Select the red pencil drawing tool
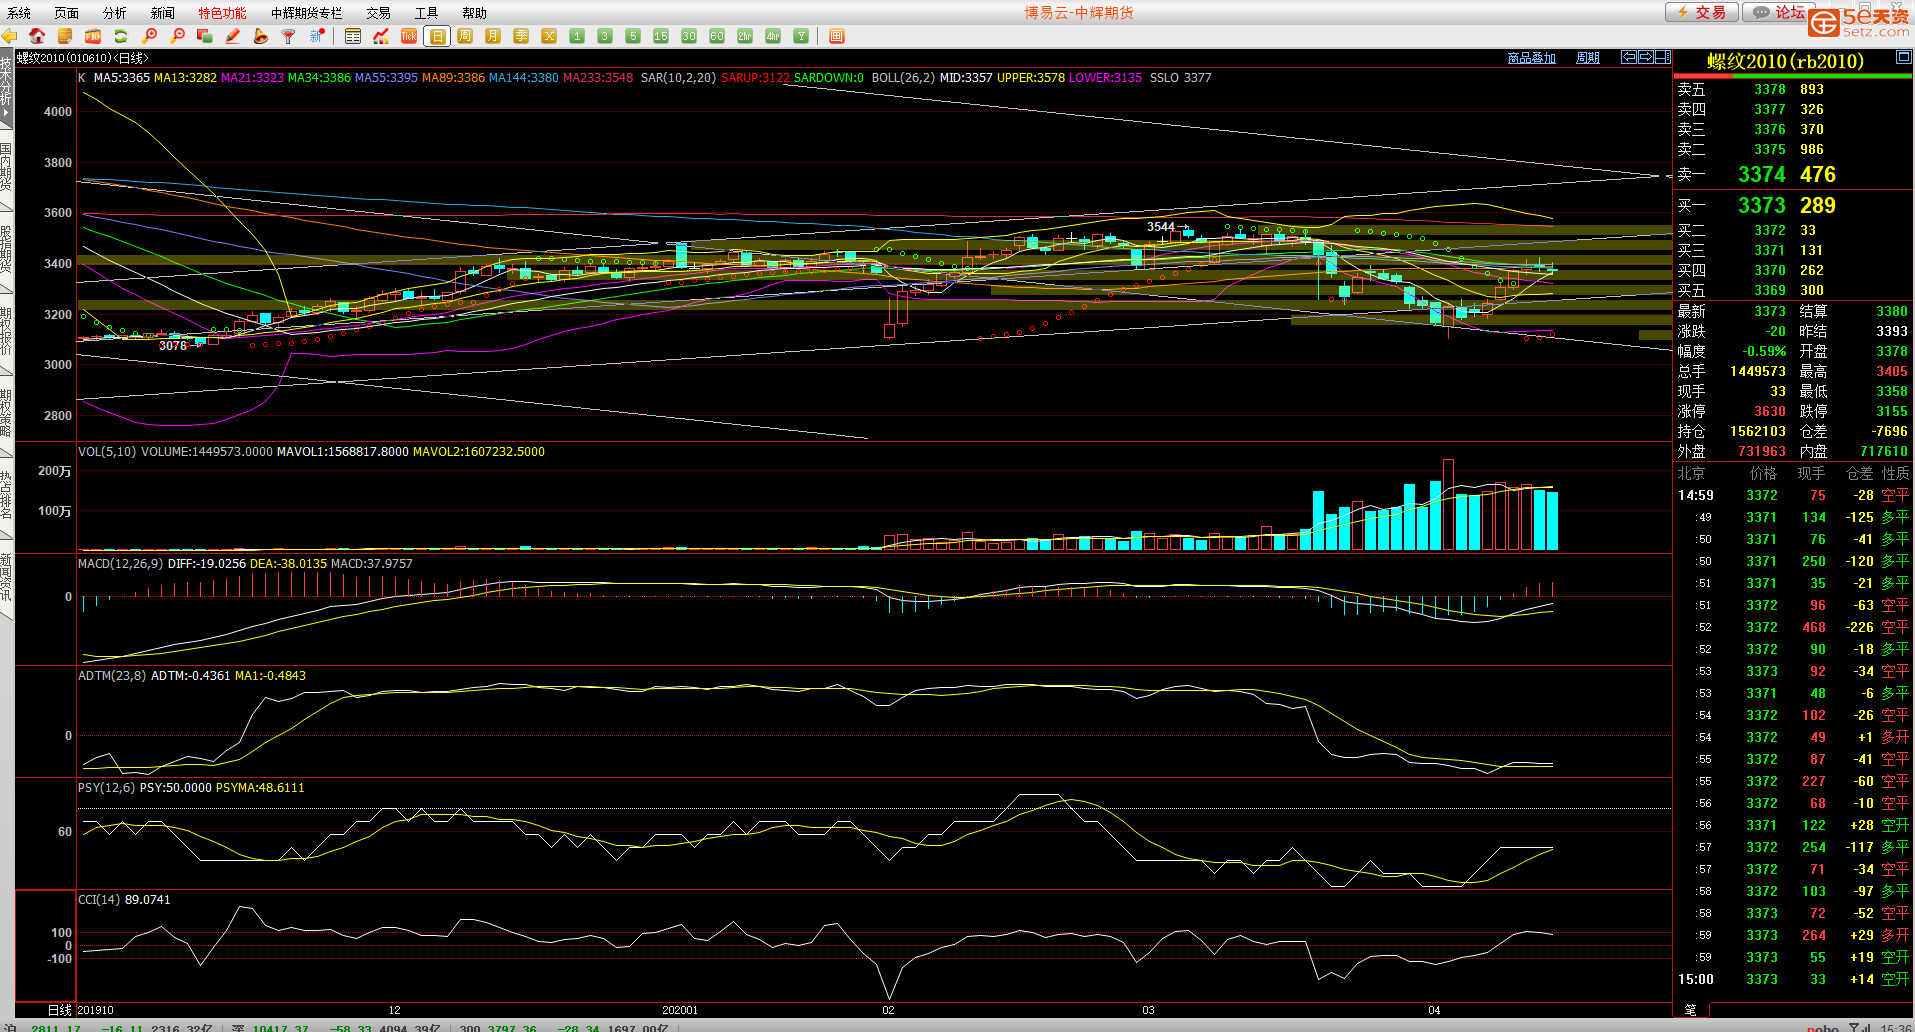This screenshot has height=1032, width=1915. [233, 36]
